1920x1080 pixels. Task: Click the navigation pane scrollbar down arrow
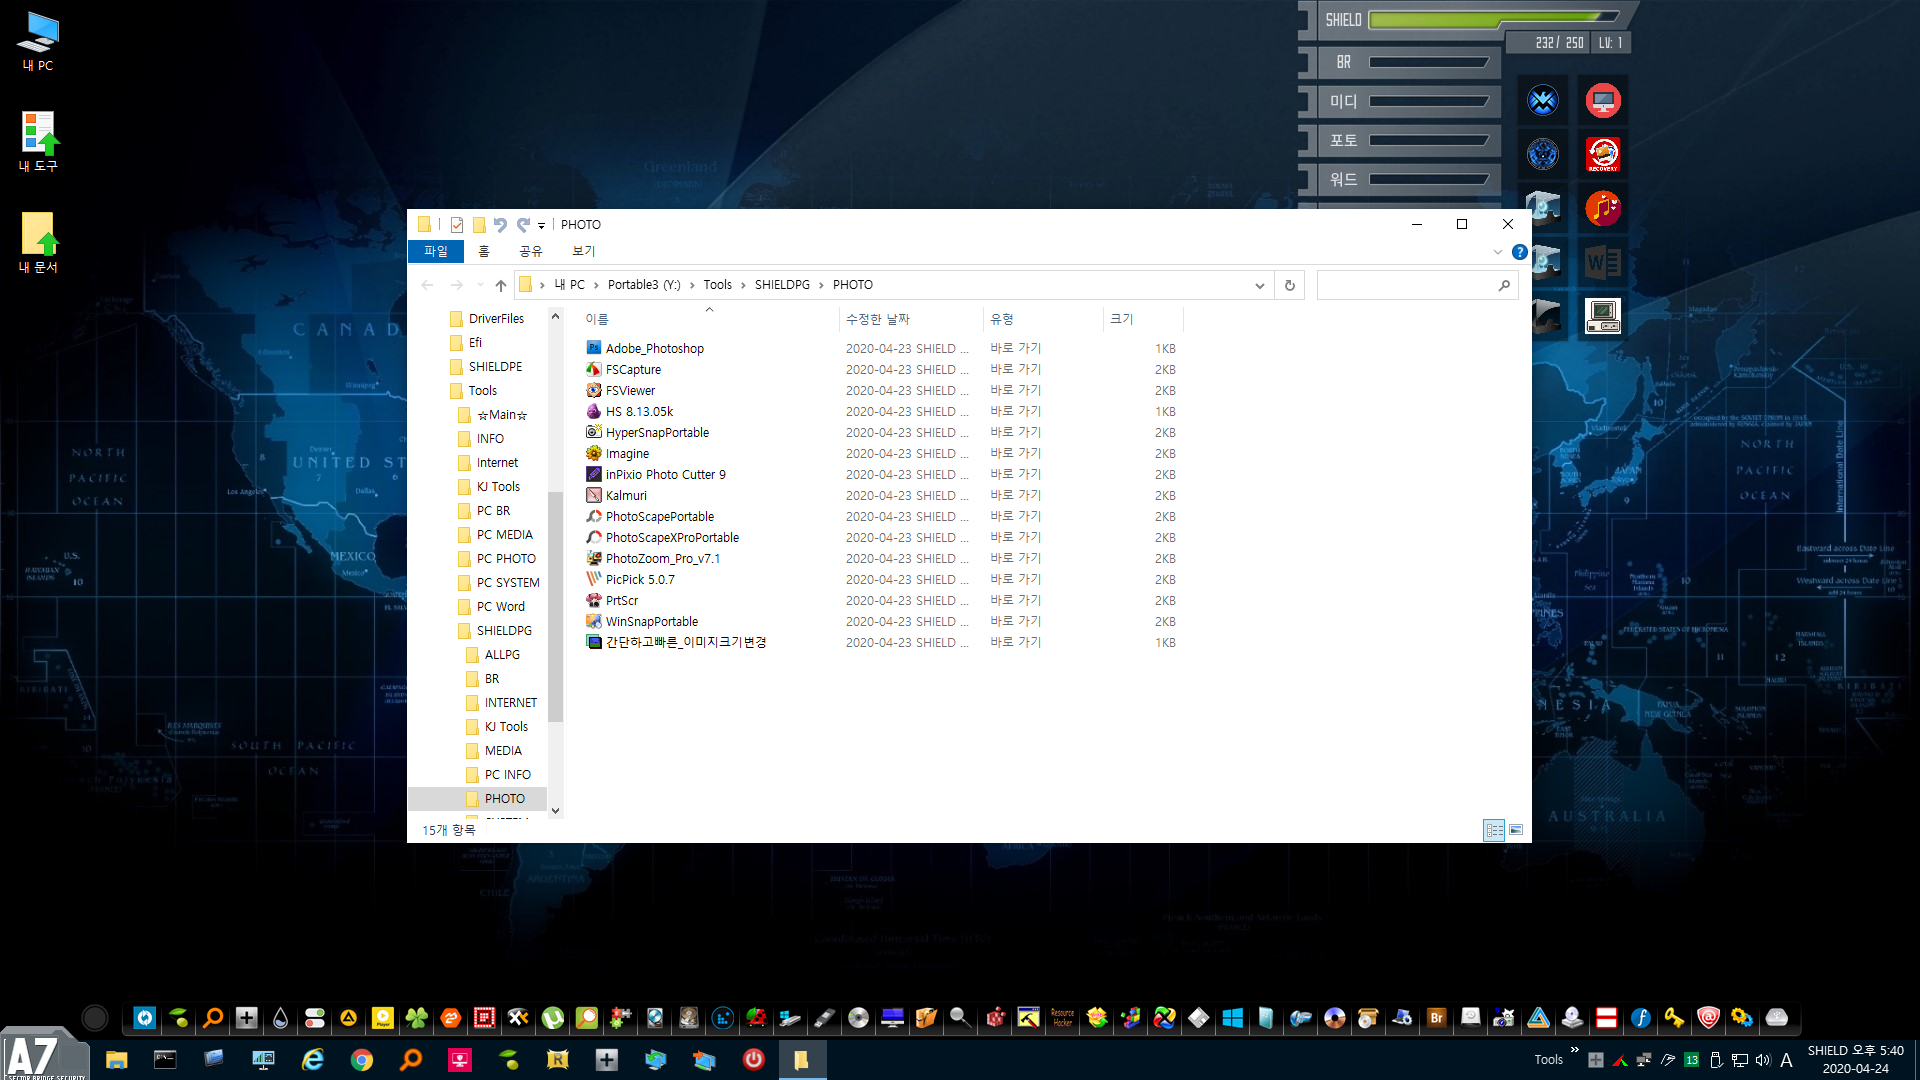(555, 811)
